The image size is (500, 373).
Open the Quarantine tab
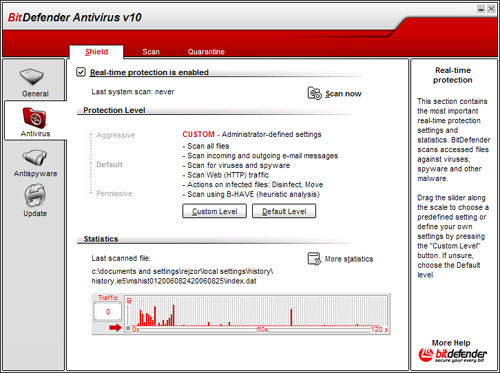(206, 52)
